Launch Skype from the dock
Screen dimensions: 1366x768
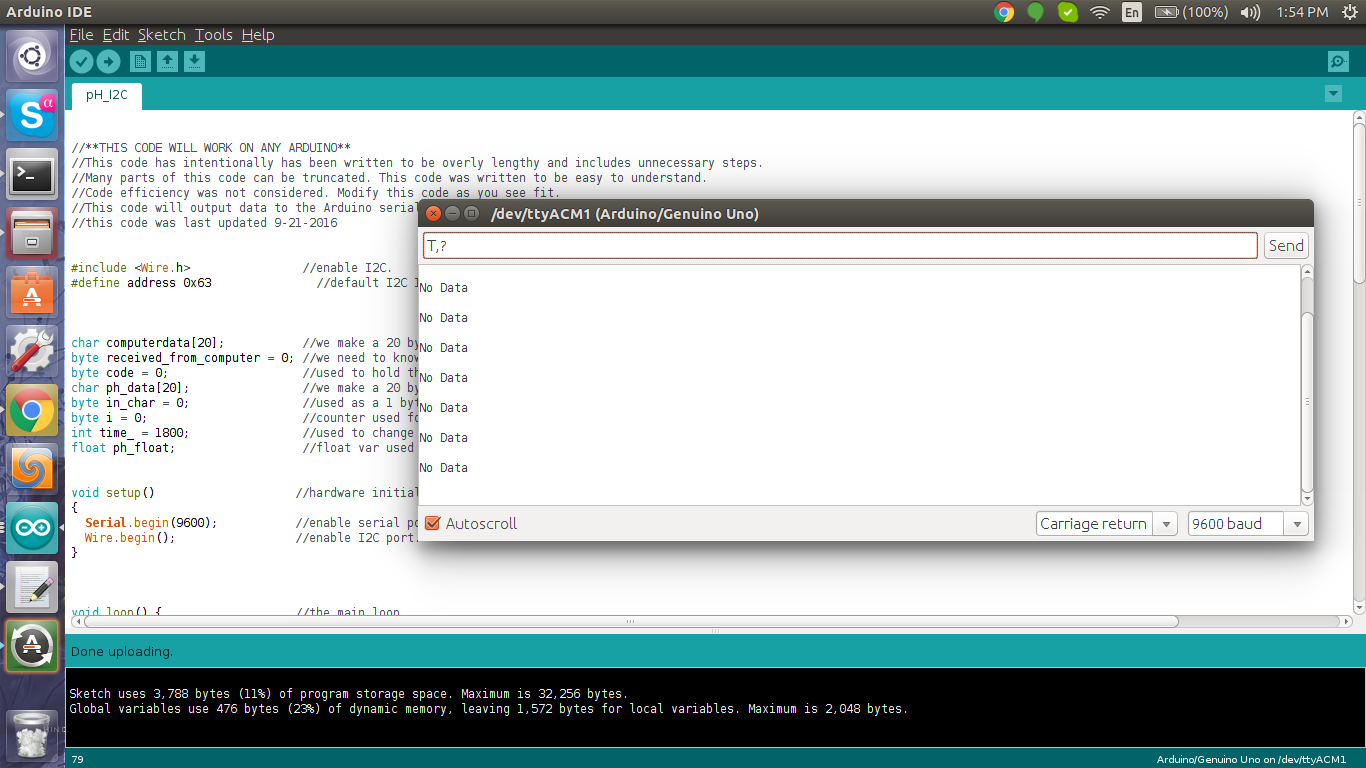[32, 115]
